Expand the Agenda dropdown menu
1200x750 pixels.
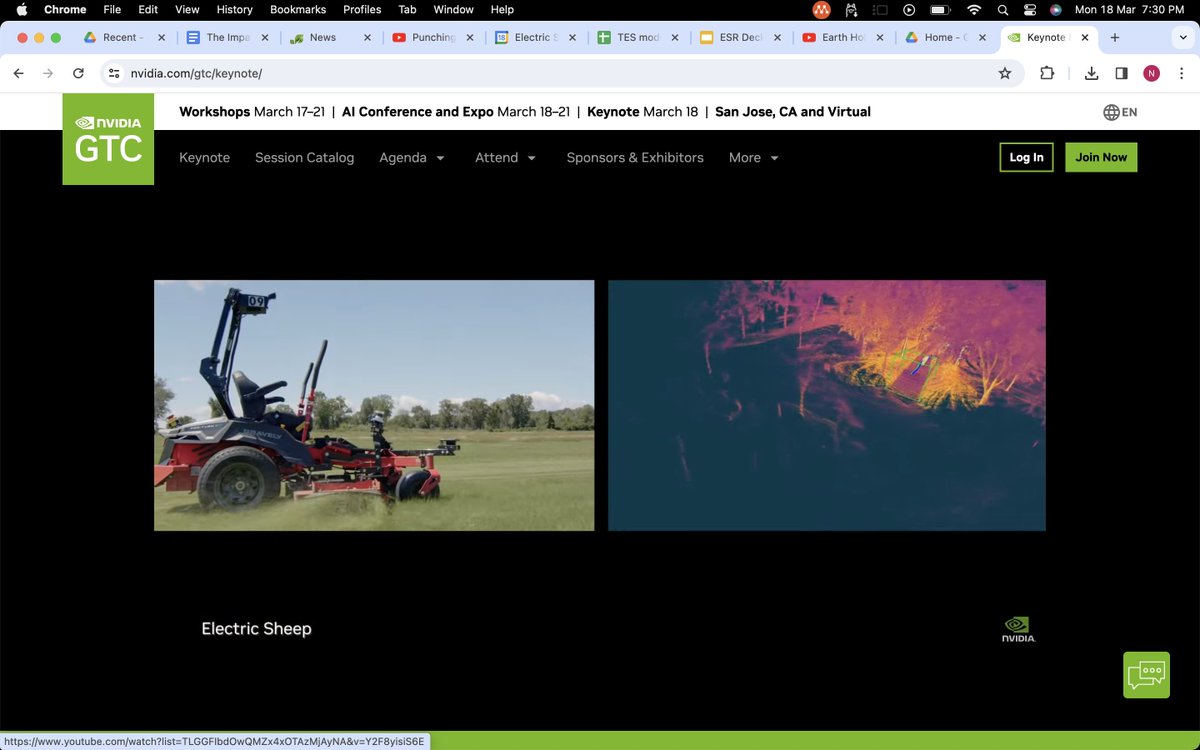click(412, 158)
